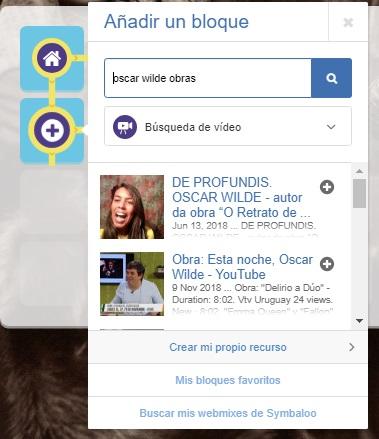Click the Esta noche Oscar Wilde video thumbnail
The height and width of the screenshot is (439, 379).
[132, 284]
